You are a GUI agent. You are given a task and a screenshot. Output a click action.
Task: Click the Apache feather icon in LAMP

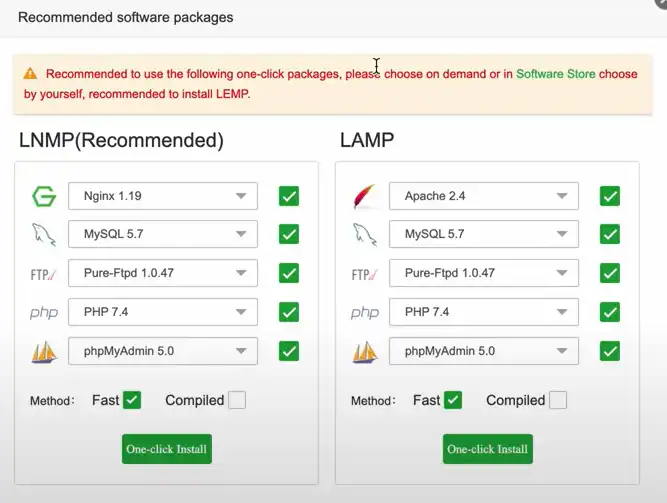tap(364, 196)
